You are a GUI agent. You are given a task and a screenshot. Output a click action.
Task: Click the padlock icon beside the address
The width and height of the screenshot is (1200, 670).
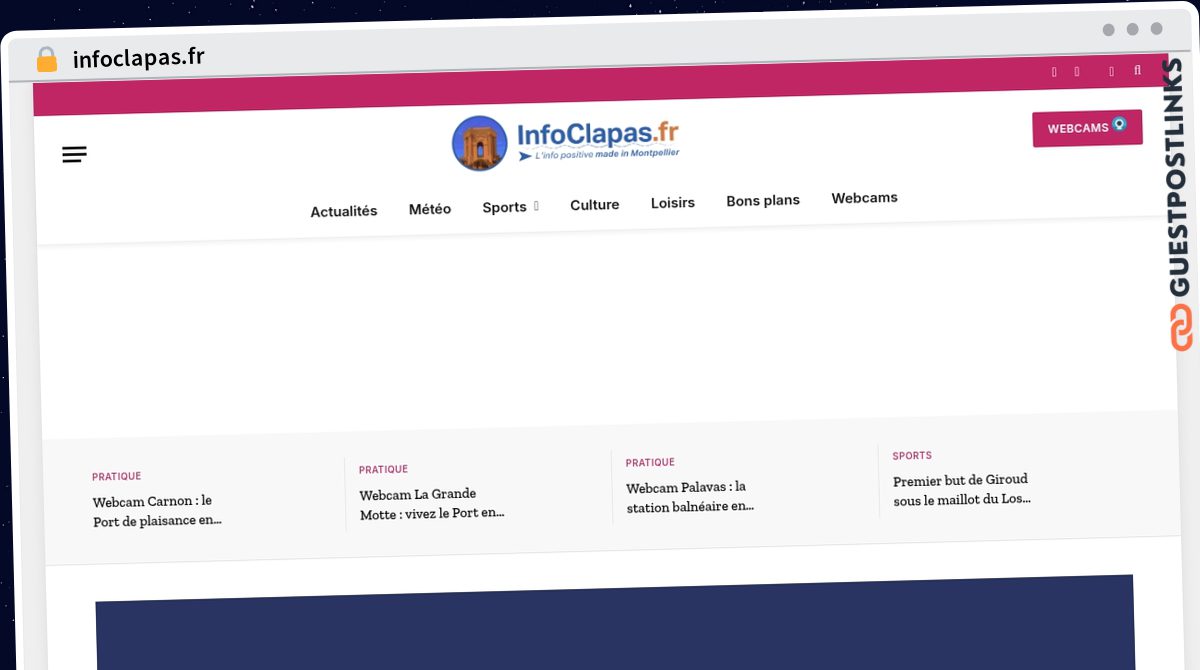click(x=46, y=59)
